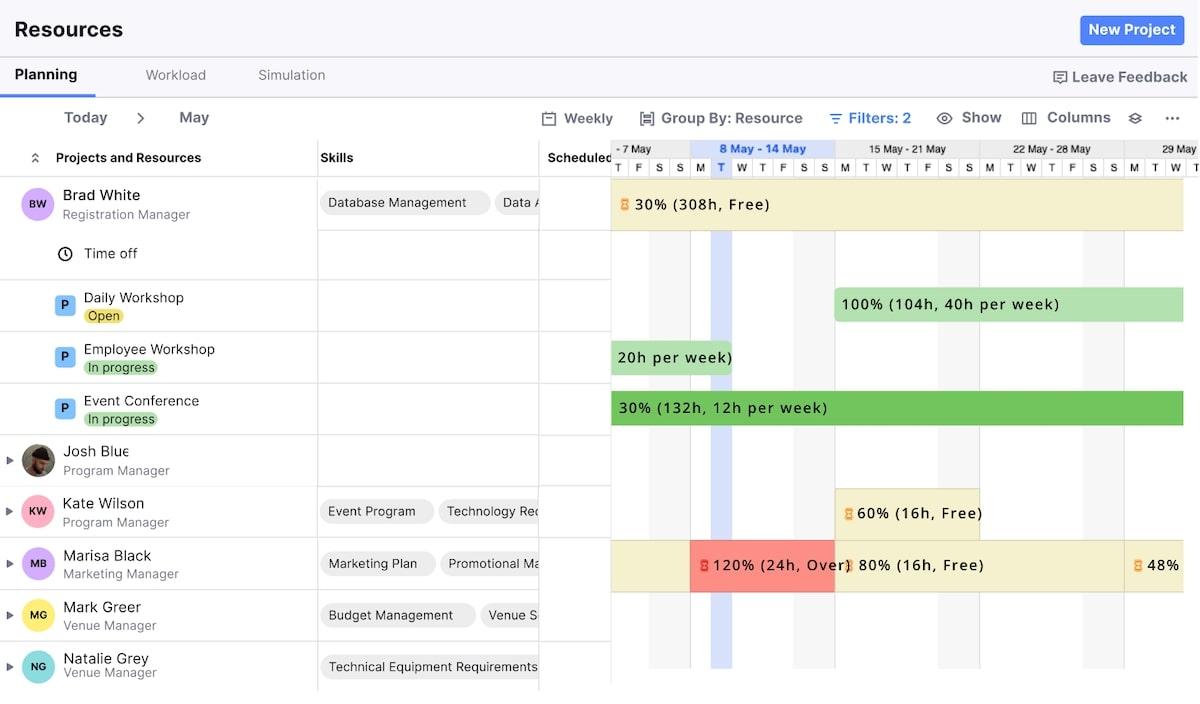
Task: Switch to the Workload tab
Action: pyautogui.click(x=175, y=75)
